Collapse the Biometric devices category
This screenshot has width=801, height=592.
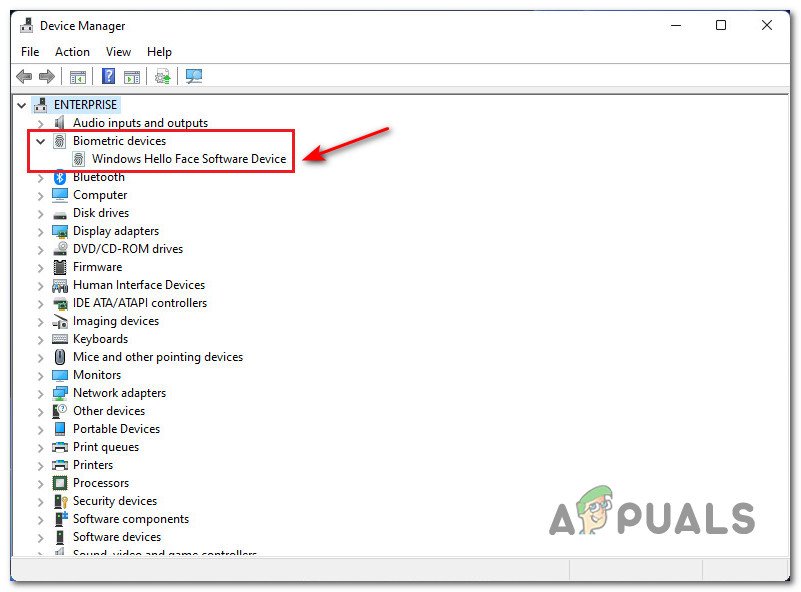coord(41,141)
